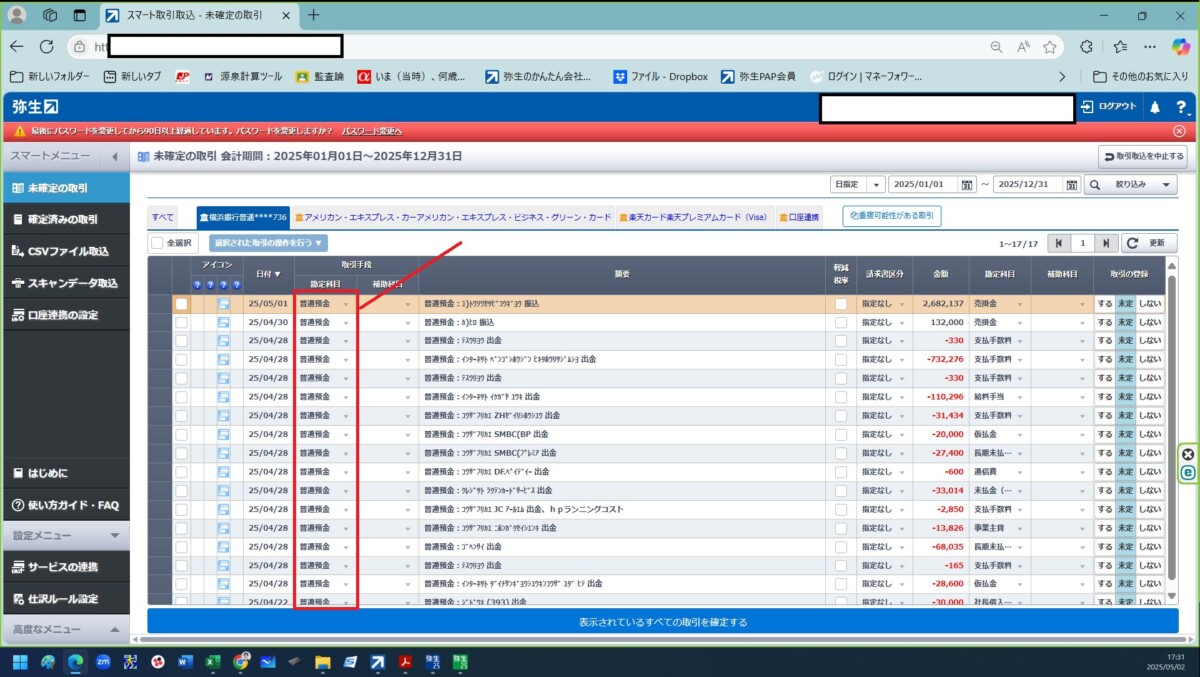Open File Explorer from the taskbar
Screen dimensions: 1200x677
coord(322,661)
